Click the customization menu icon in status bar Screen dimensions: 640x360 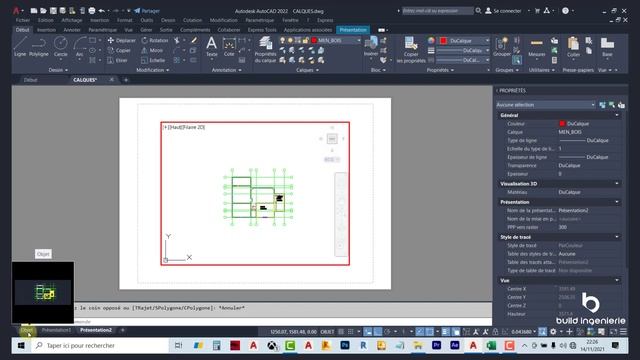click(x=623, y=331)
